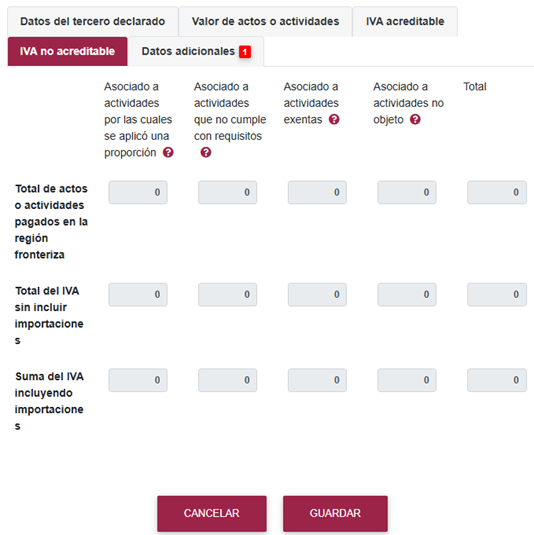Click help icon for proporción column
Screen dimensions: 534x535
point(168,152)
